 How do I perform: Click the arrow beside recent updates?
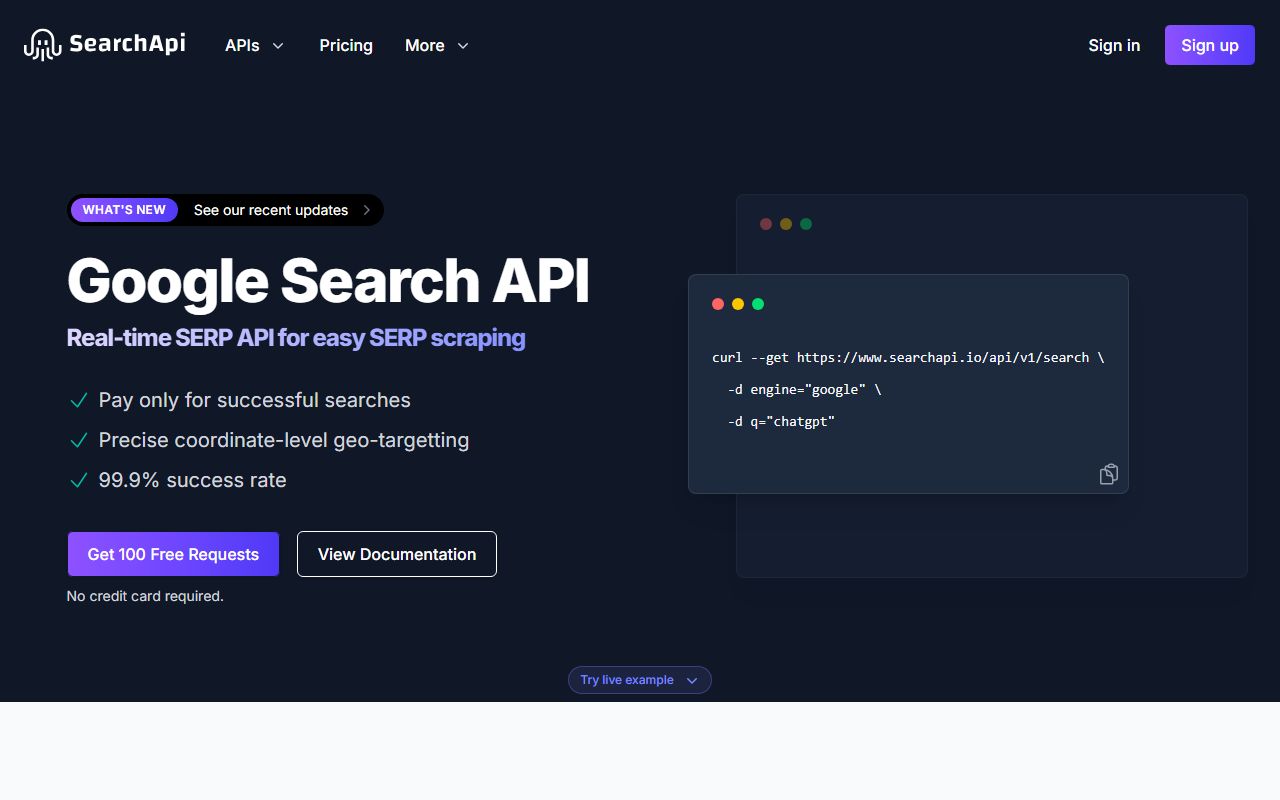tap(367, 210)
